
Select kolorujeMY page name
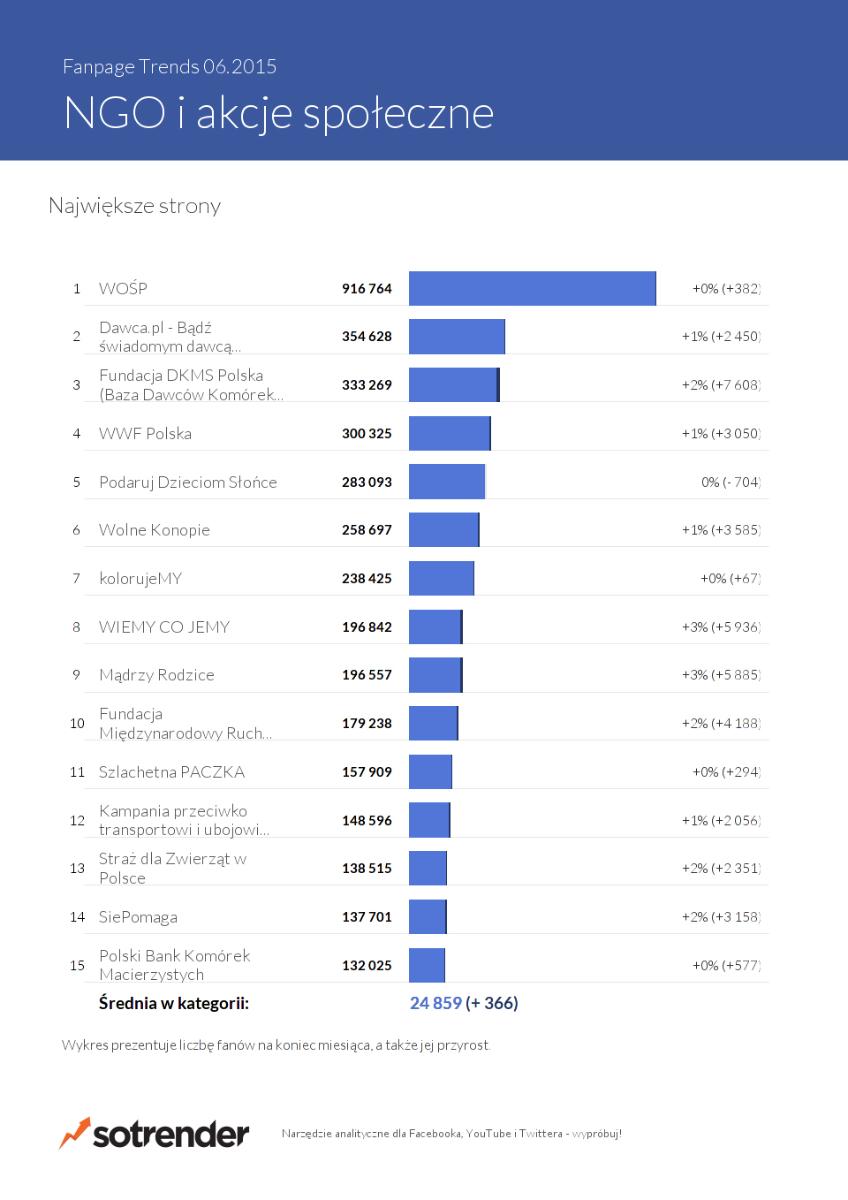(141, 579)
